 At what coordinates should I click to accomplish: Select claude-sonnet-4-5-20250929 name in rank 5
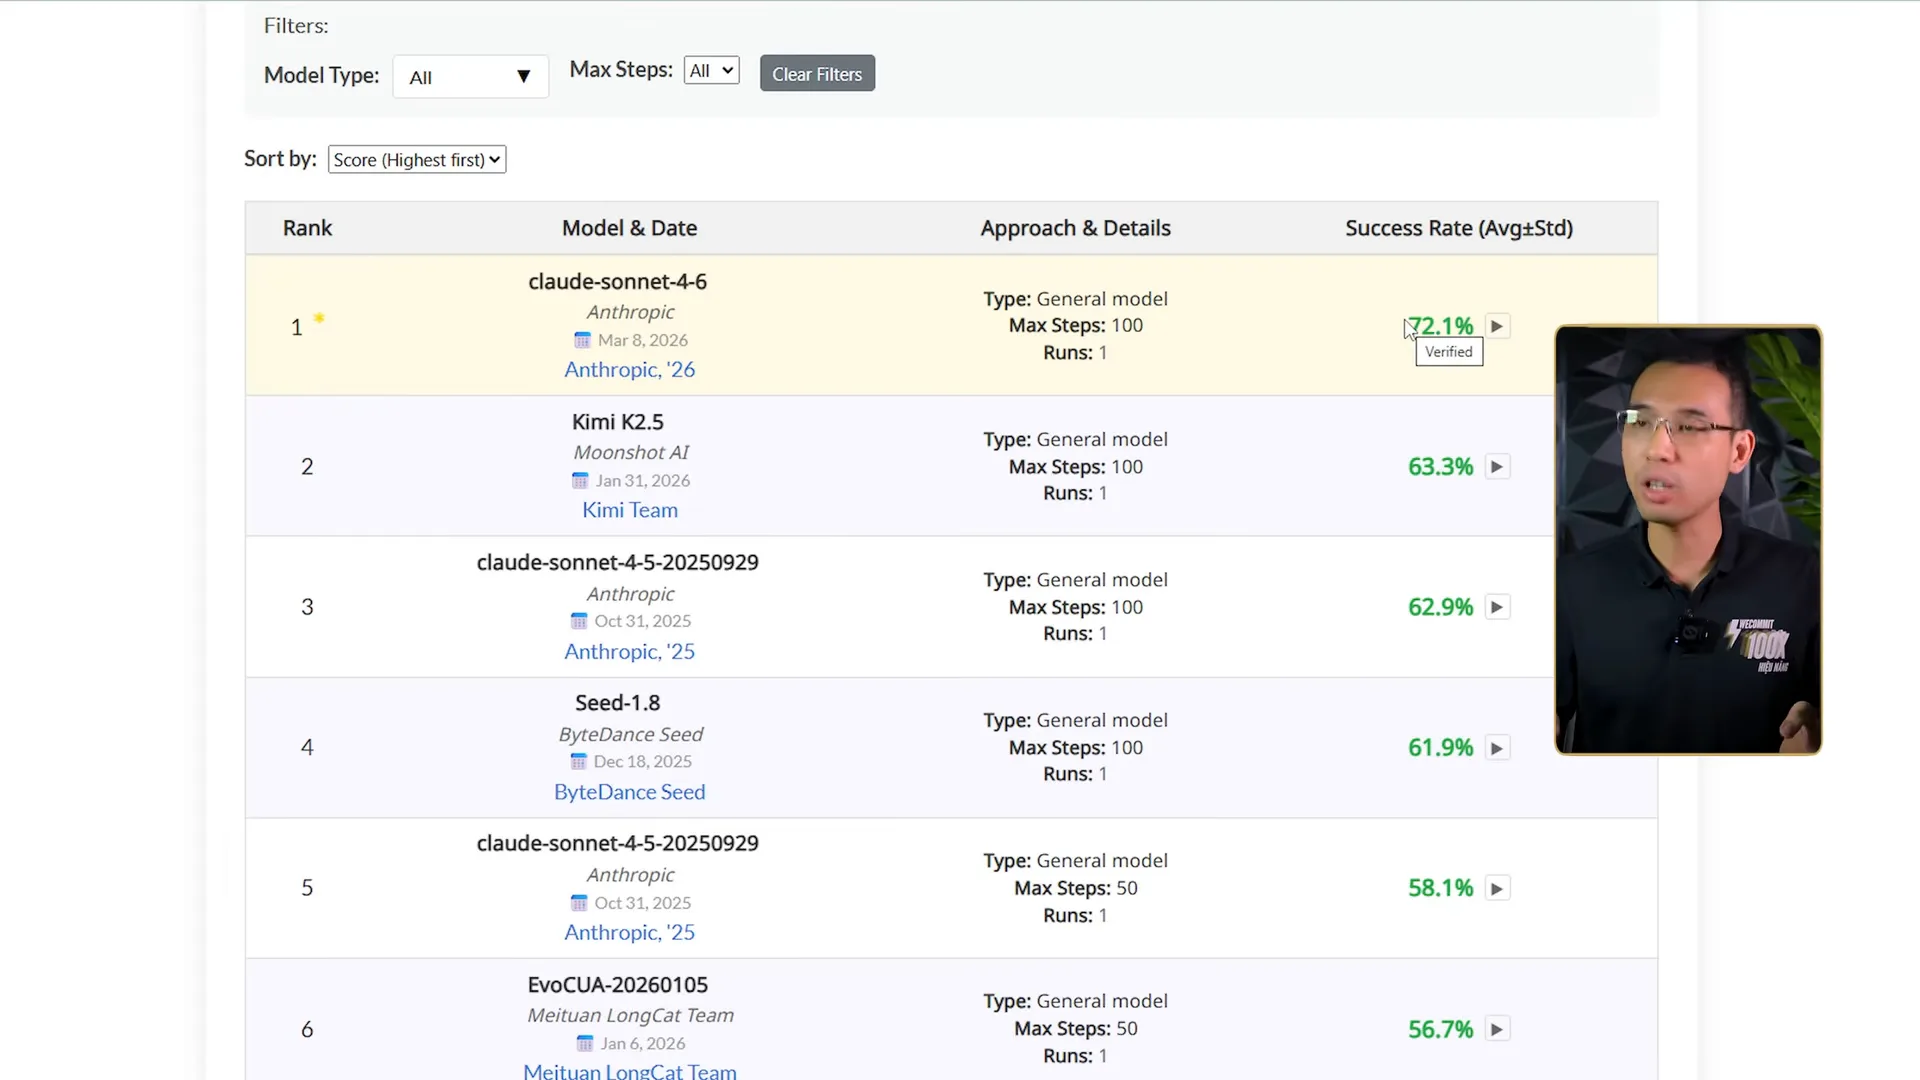click(x=618, y=844)
